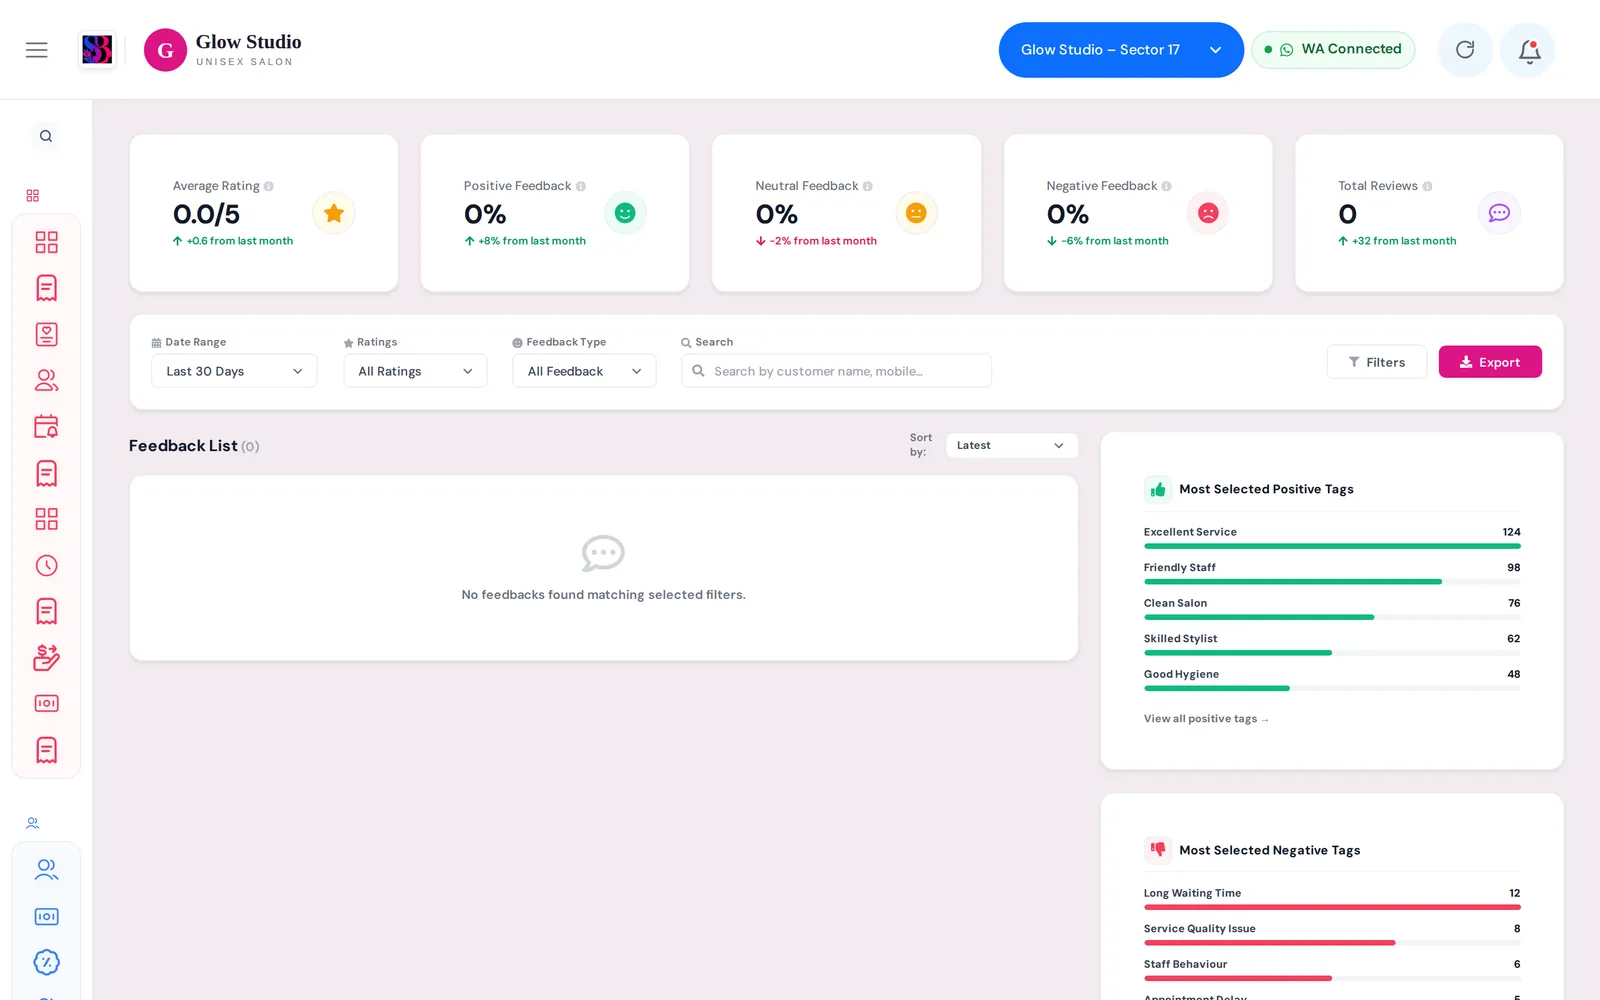Open the red calendar icon in sidebar

(x=46, y=427)
